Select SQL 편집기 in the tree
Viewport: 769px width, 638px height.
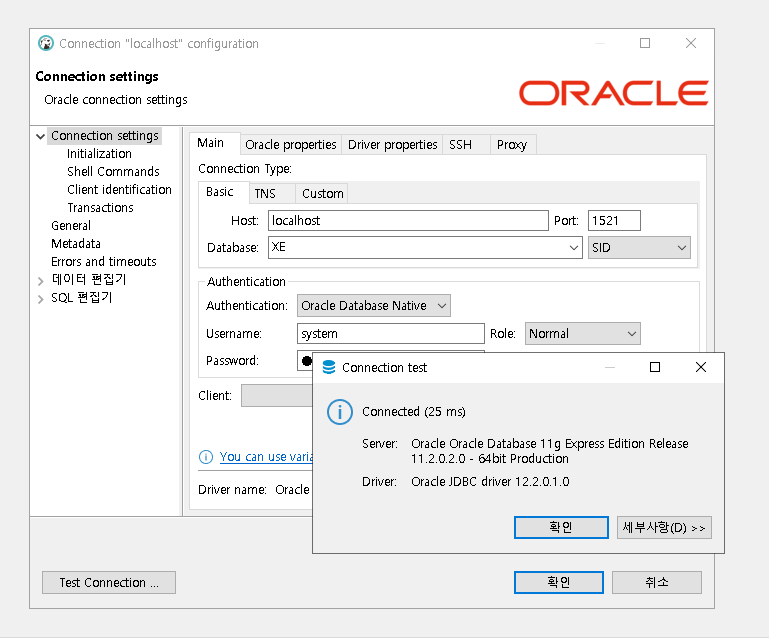81,298
